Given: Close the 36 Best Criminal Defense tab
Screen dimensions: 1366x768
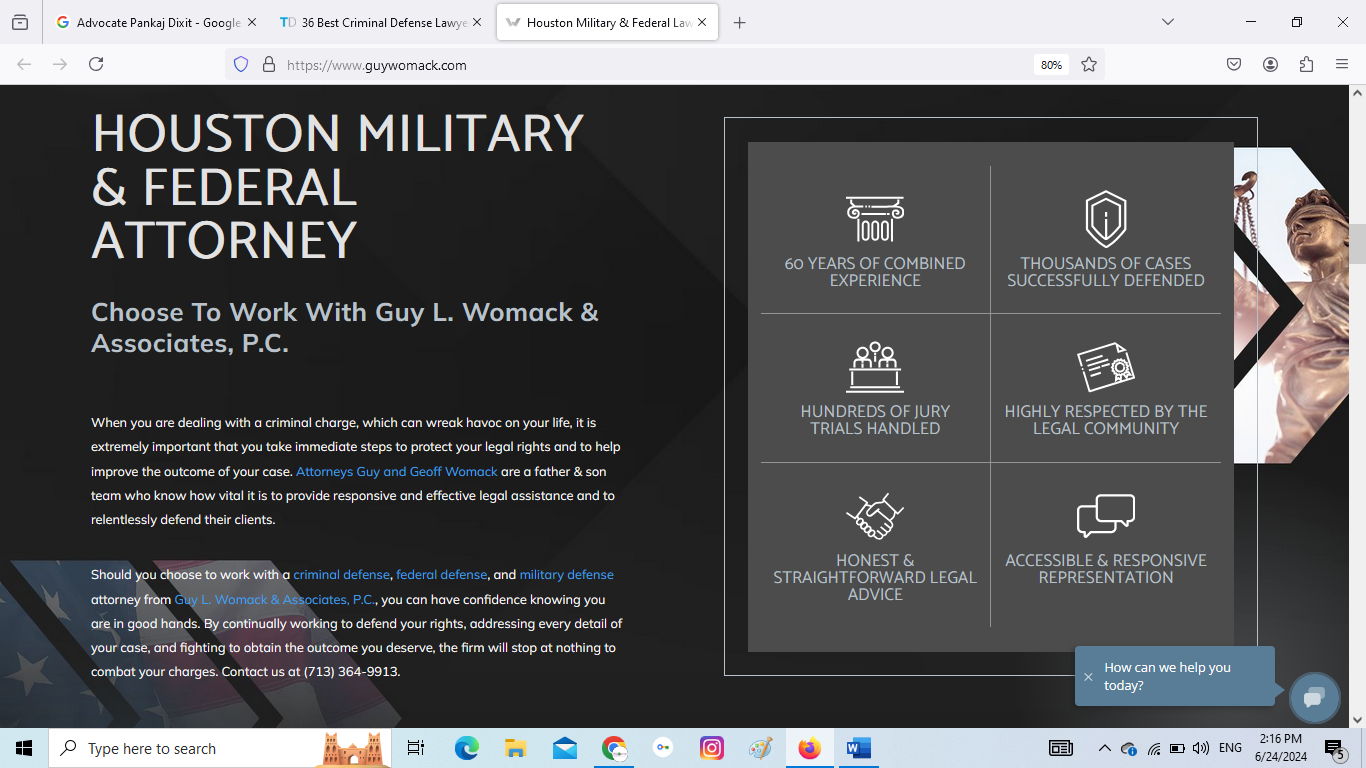Looking at the screenshot, I should (477, 22).
